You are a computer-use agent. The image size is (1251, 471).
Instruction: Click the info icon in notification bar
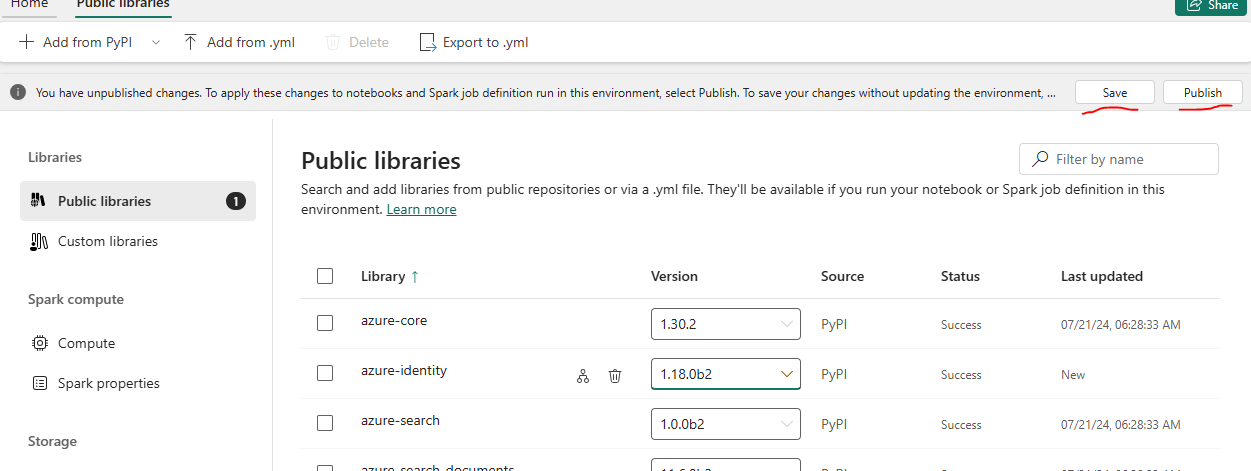pyautogui.click(x=18, y=92)
